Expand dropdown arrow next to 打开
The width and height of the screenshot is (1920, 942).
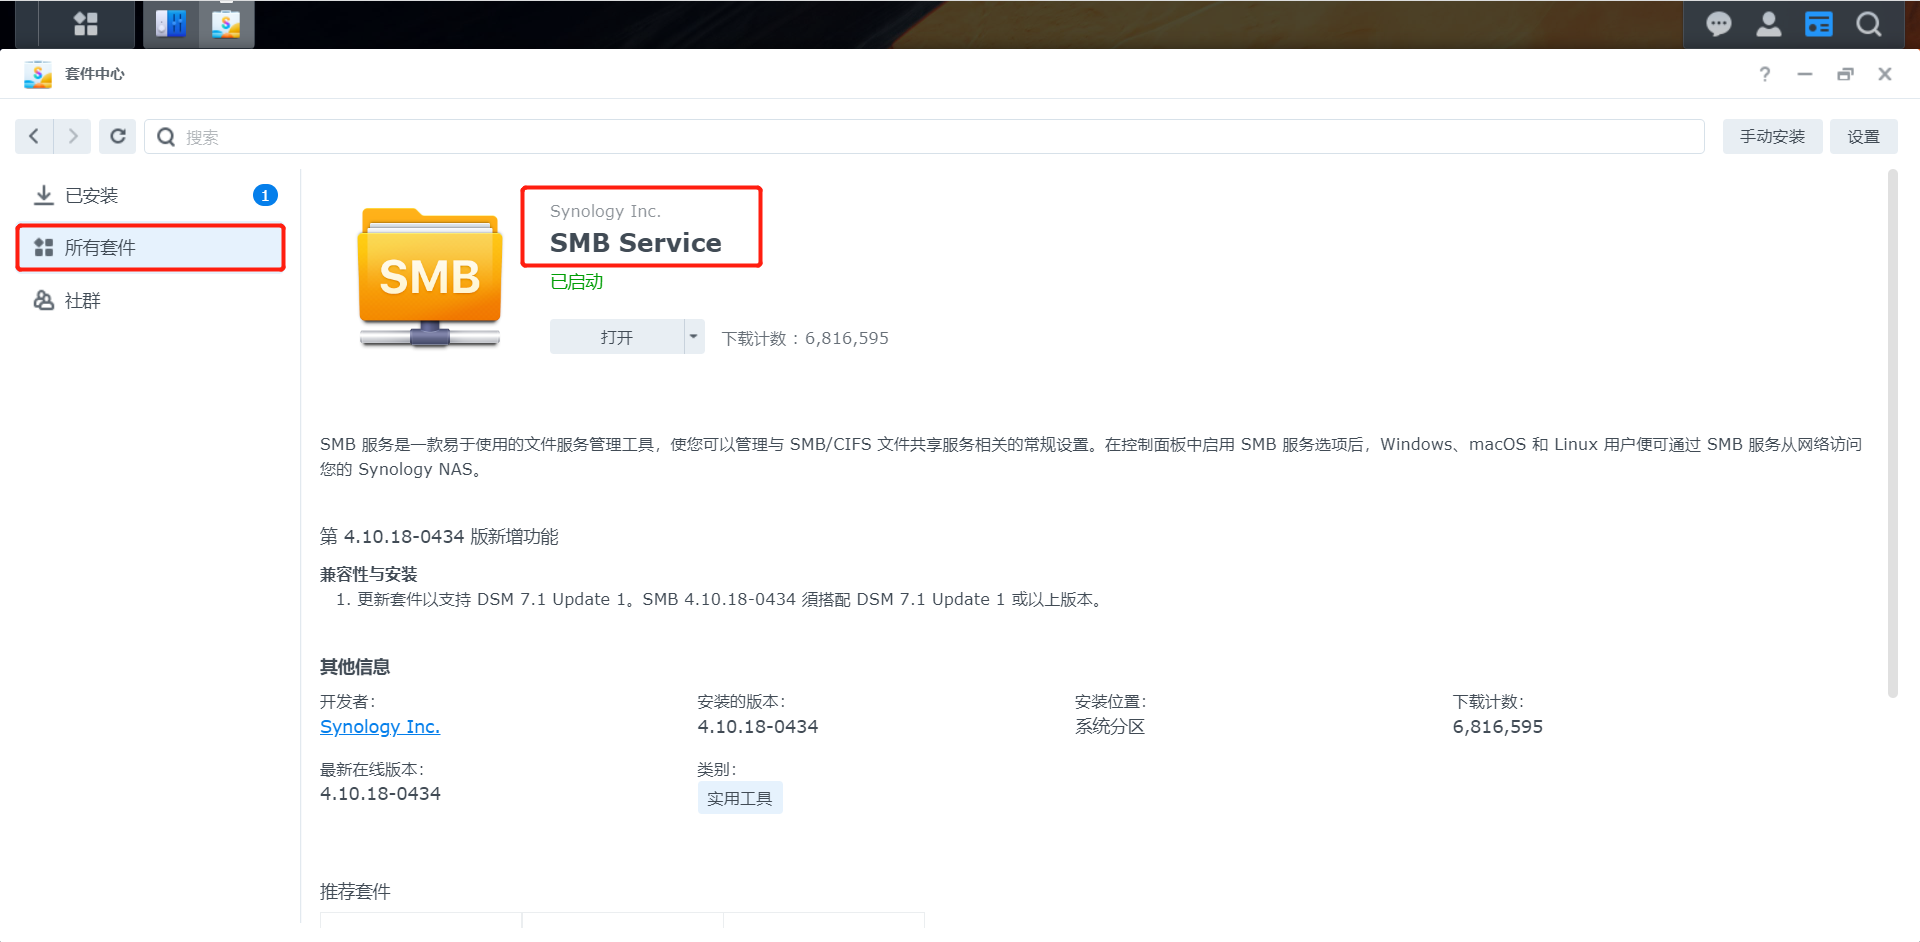click(693, 337)
